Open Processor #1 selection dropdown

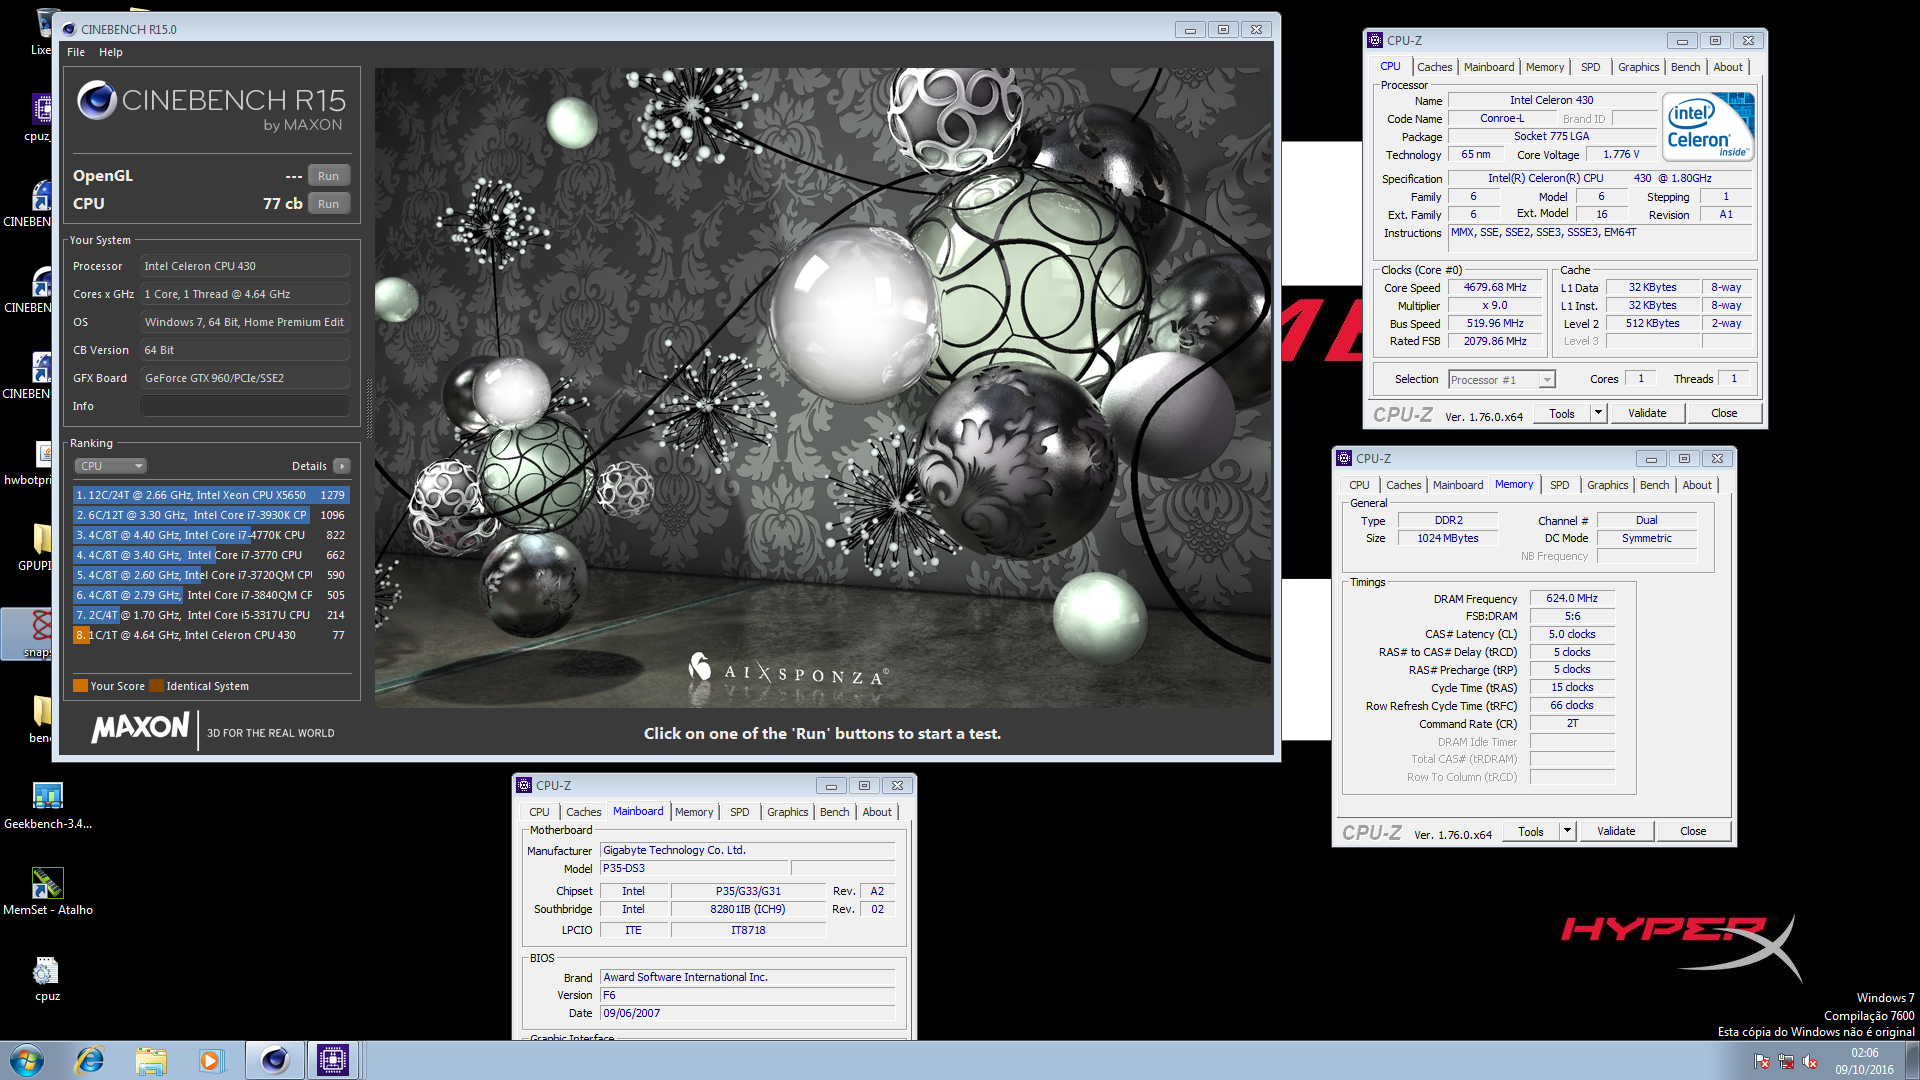[1502, 380]
